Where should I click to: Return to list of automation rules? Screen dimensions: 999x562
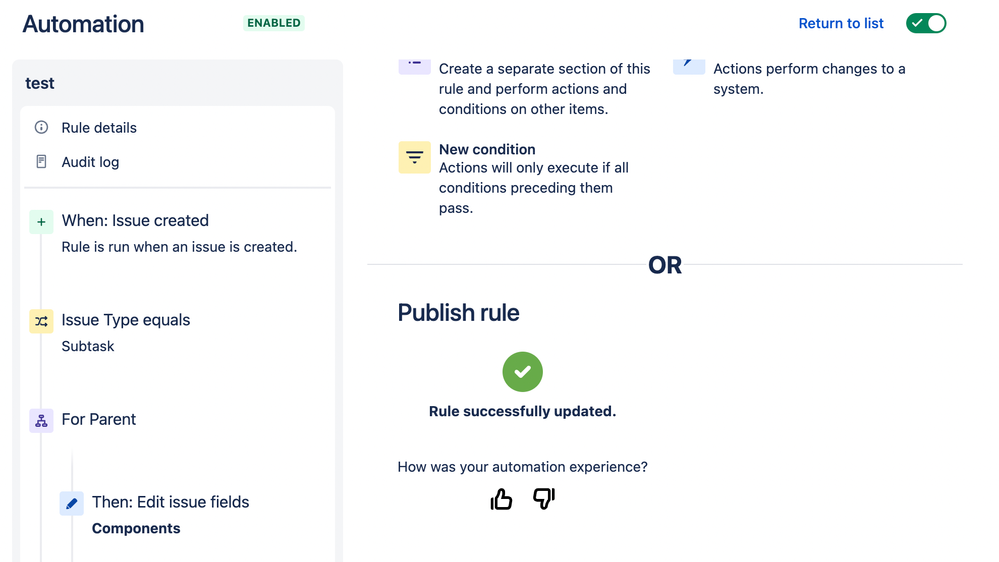(840, 24)
